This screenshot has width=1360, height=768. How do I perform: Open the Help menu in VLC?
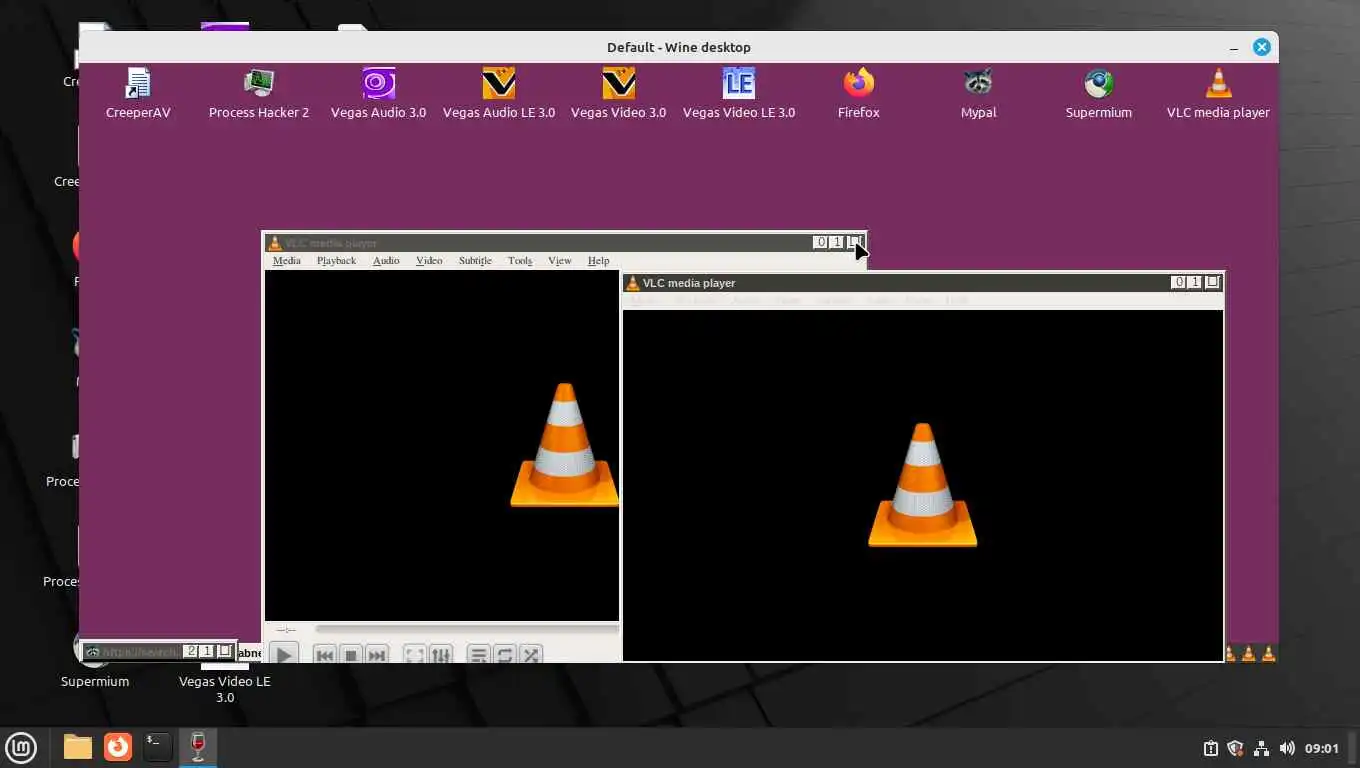pyautogui.click(x=598, y=260)
